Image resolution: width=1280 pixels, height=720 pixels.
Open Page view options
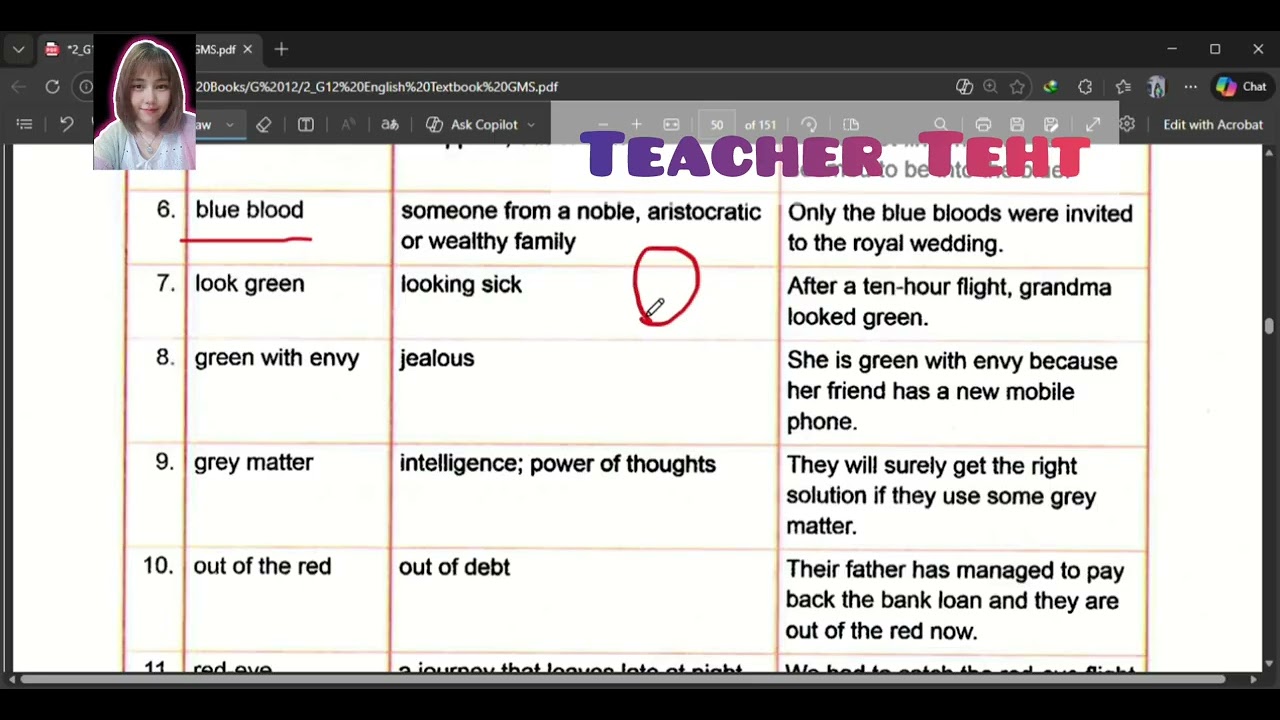pos(851,124)
